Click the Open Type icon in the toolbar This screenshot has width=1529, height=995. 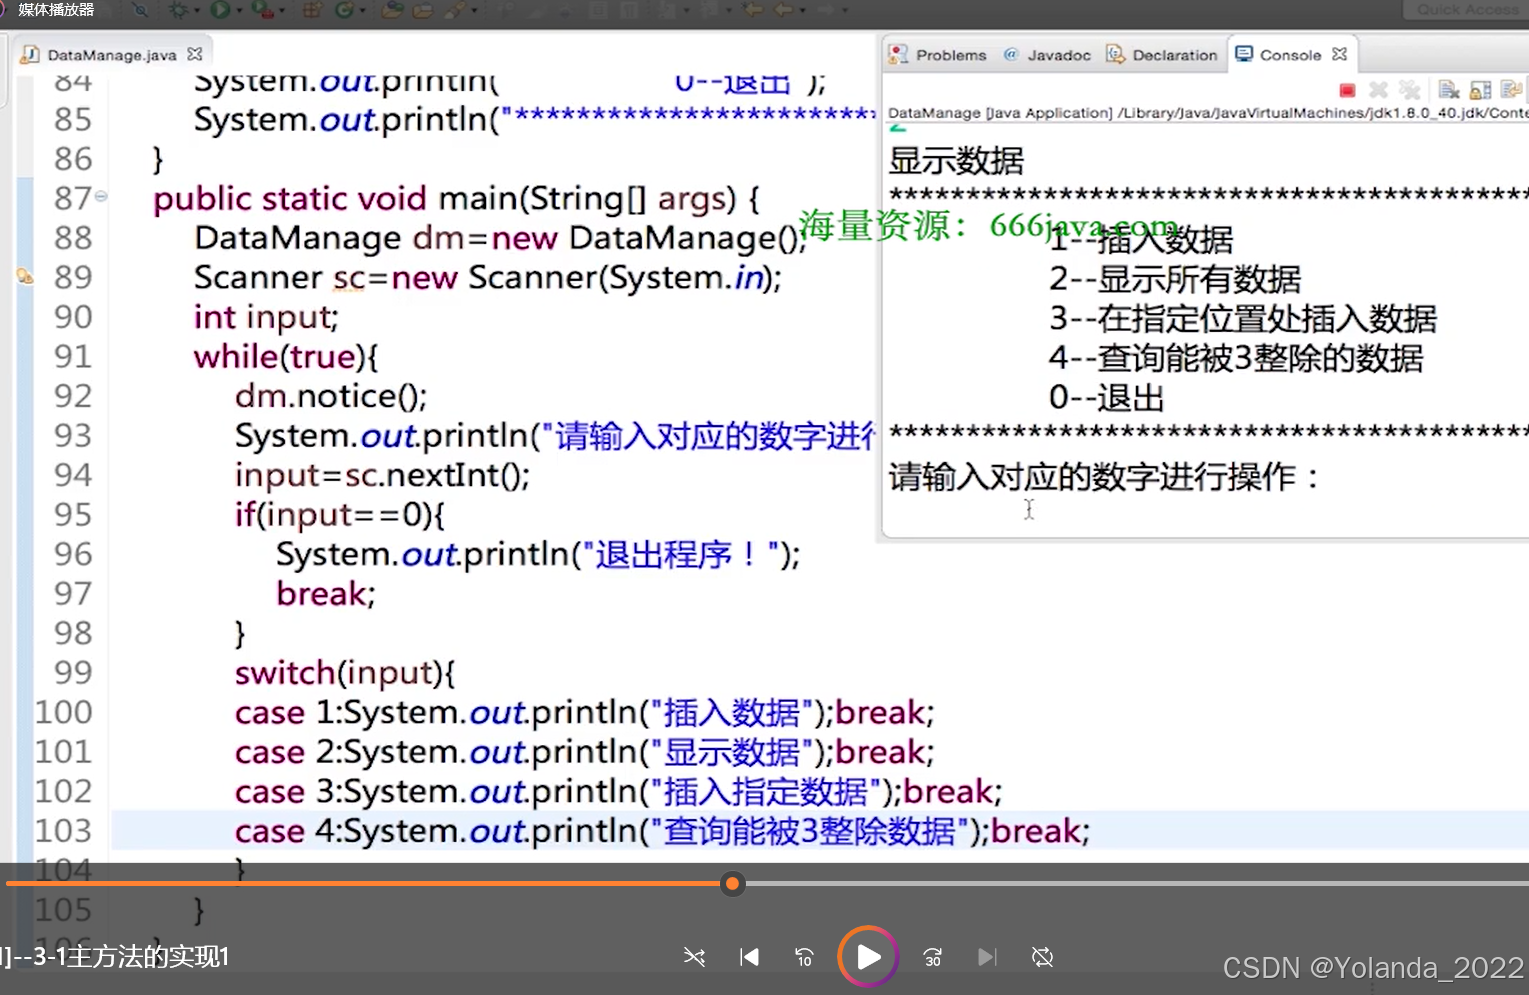tap(392, 9)
